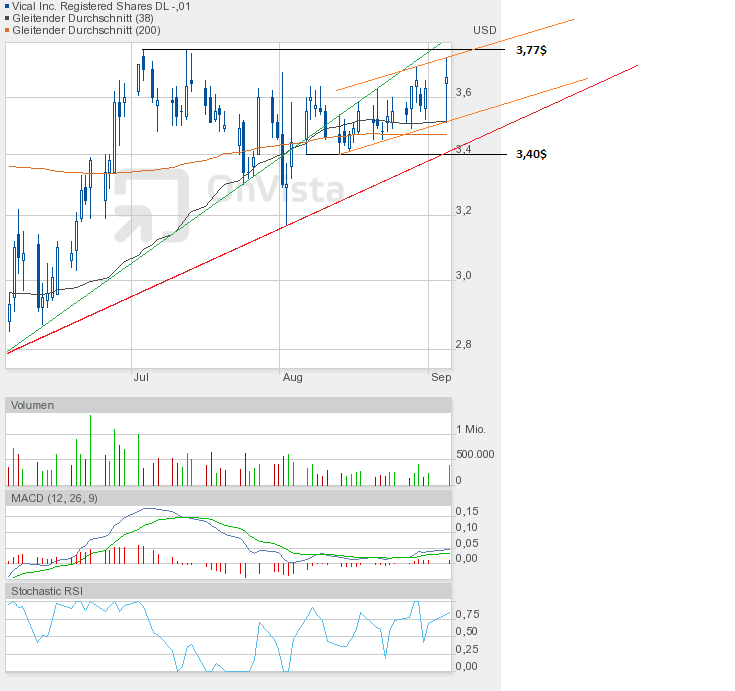This screenshot has width=735, height=691.
Task: Click the 3,40$ support price label
Action: [x=531, y=154]
